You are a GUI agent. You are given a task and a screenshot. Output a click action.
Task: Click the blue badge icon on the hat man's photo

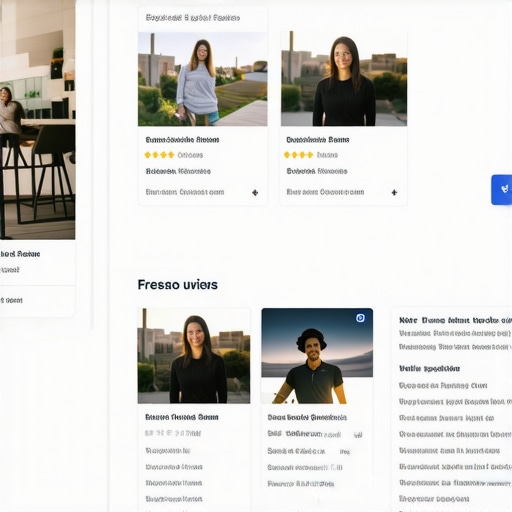(x=360, y=318)
